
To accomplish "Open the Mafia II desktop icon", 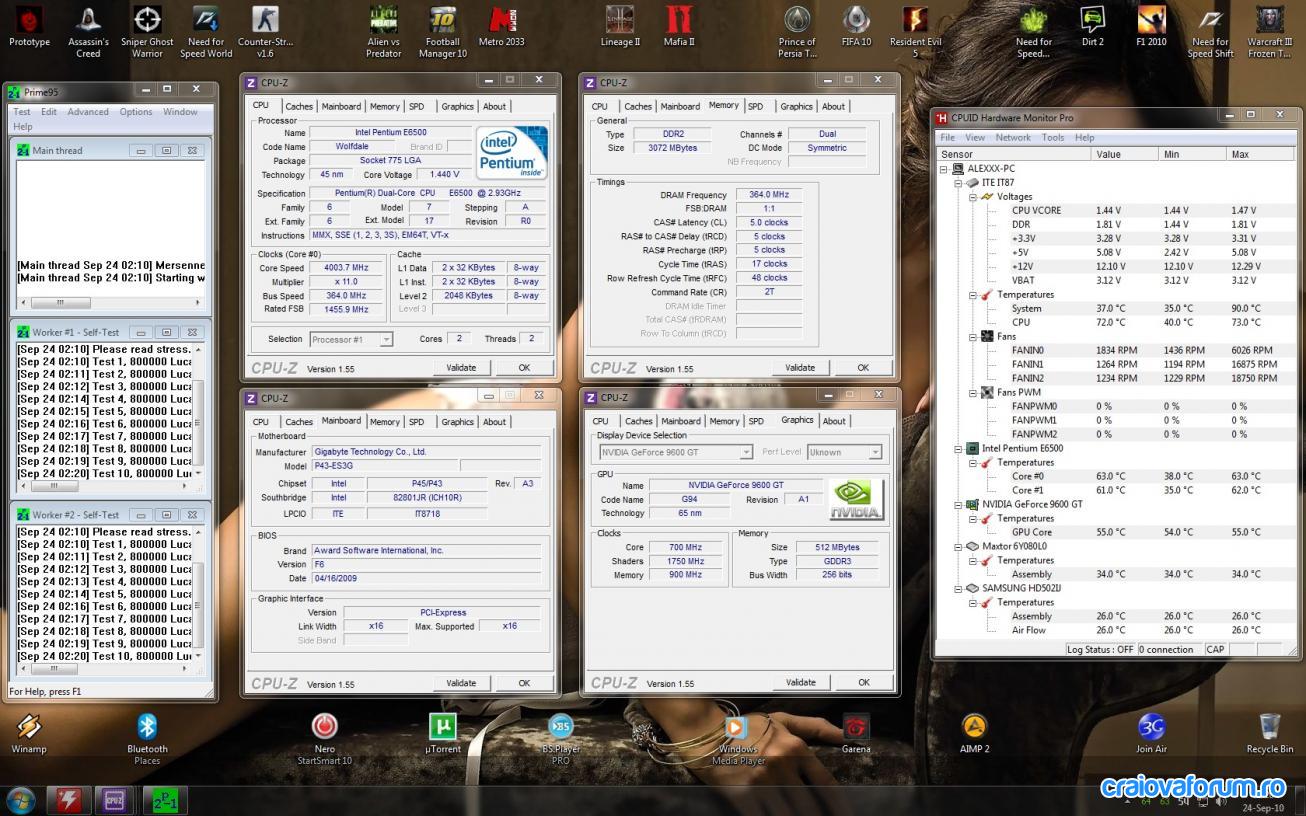I will 679,25.
